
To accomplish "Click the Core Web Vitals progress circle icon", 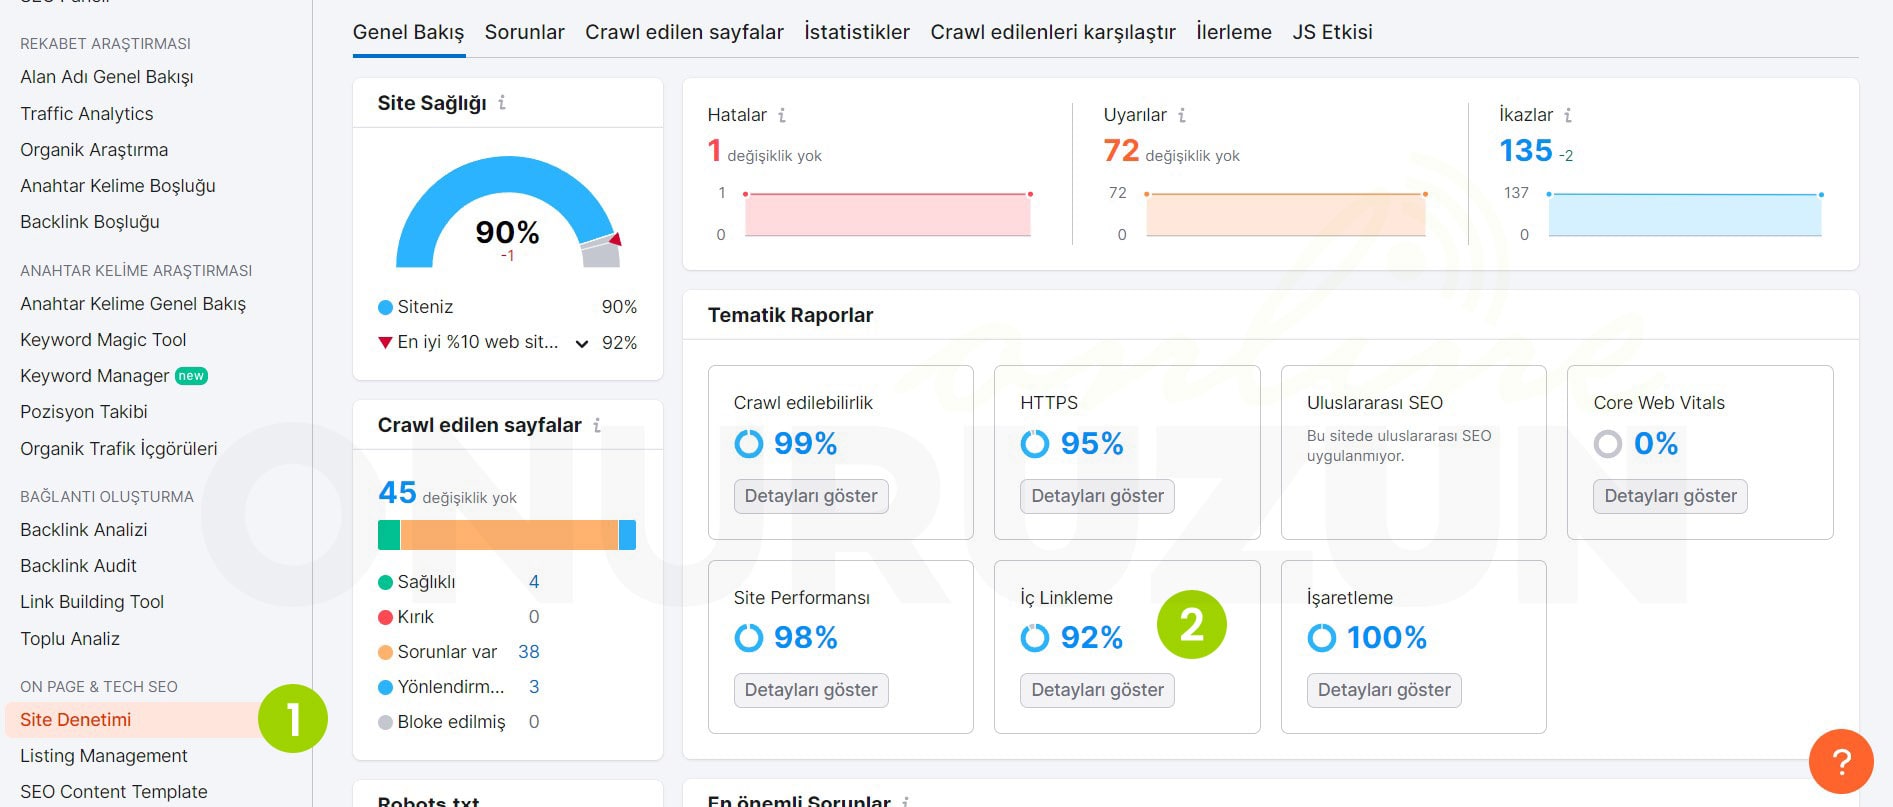I will (1608, 443).
